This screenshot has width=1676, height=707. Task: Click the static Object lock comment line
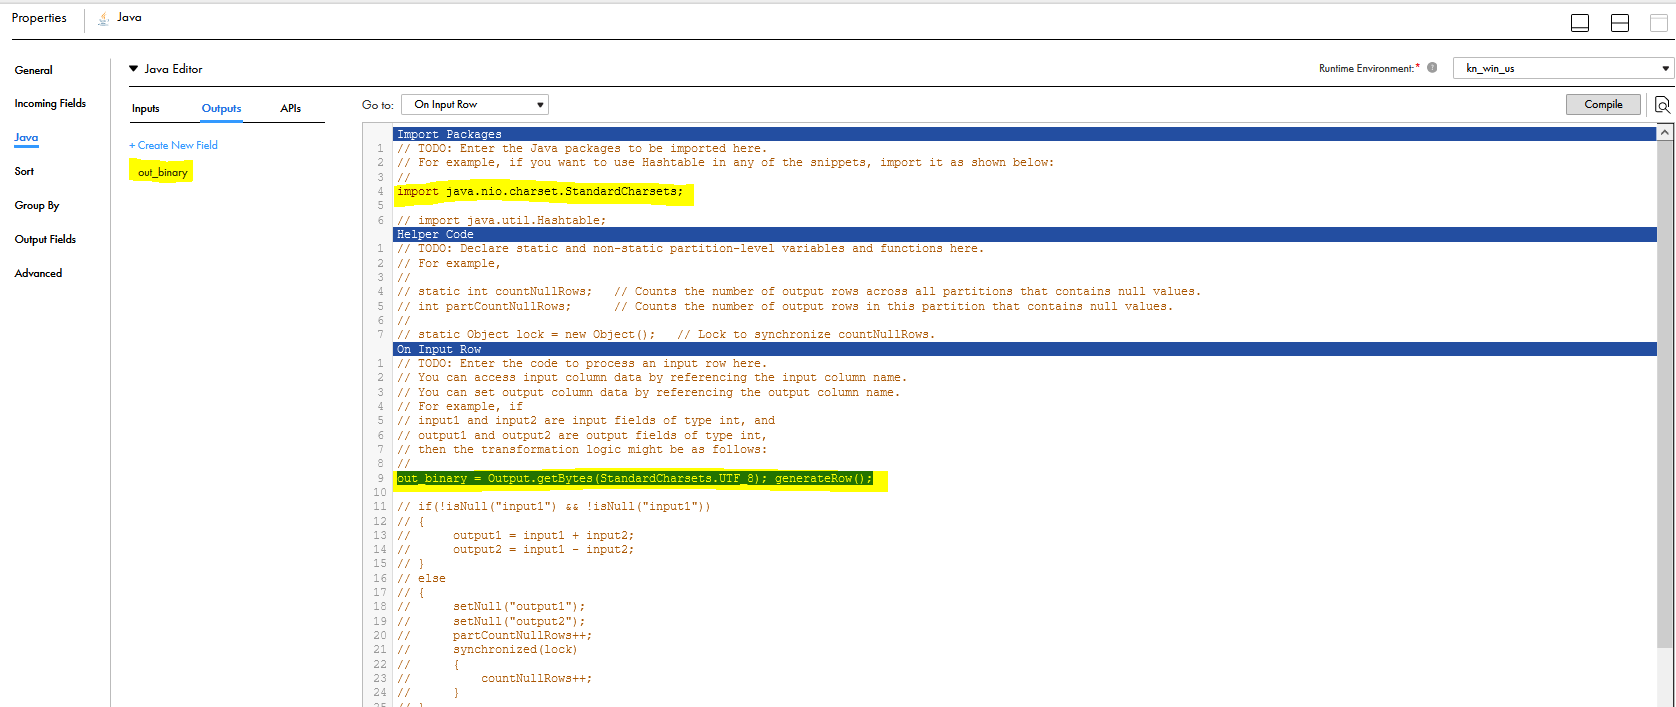tap(666, 334)
